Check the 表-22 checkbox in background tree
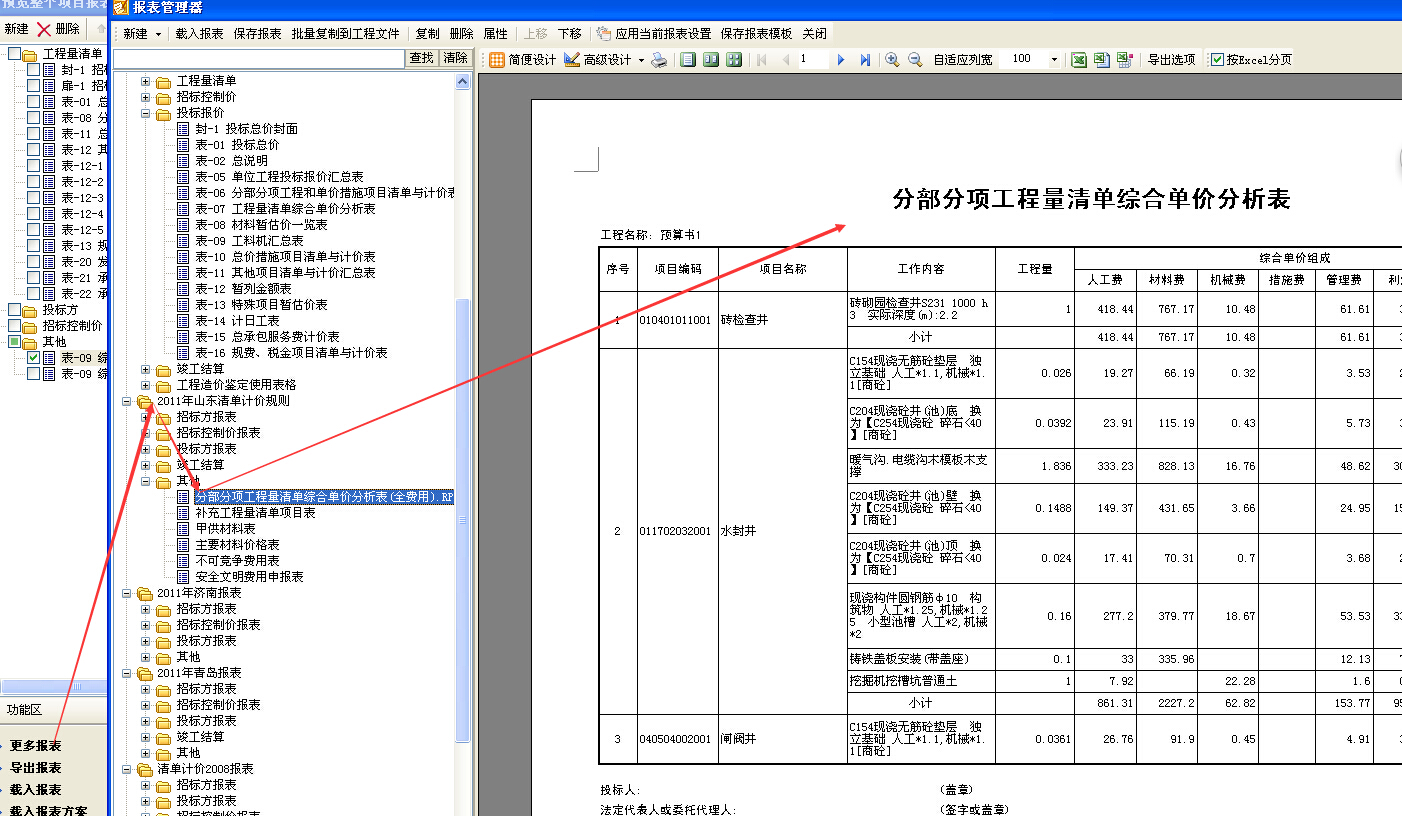 [33, 294]
